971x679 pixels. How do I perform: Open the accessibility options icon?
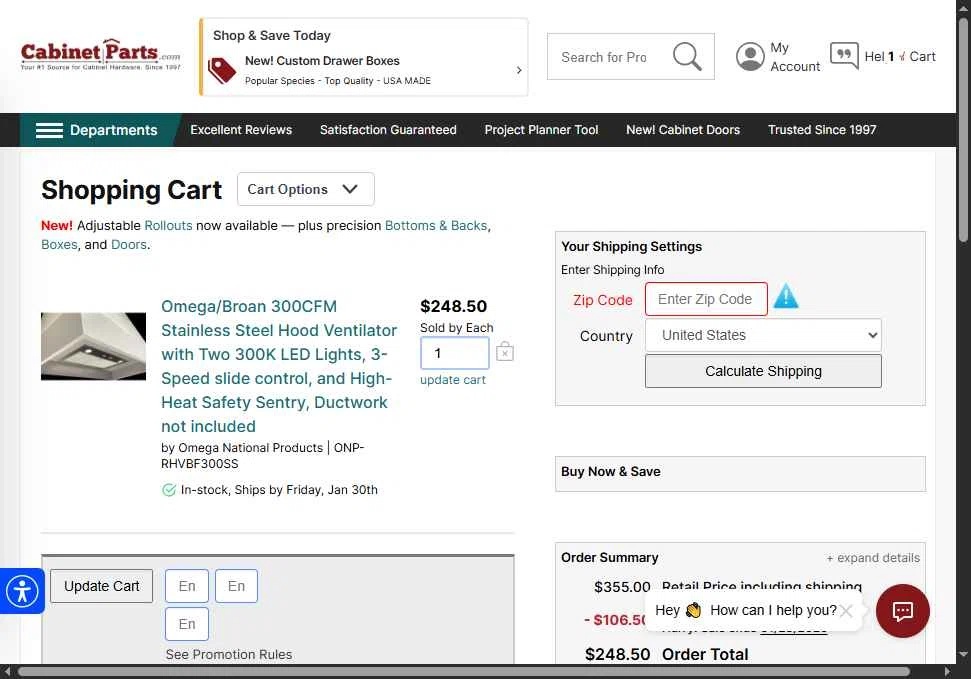click(22, 591)
